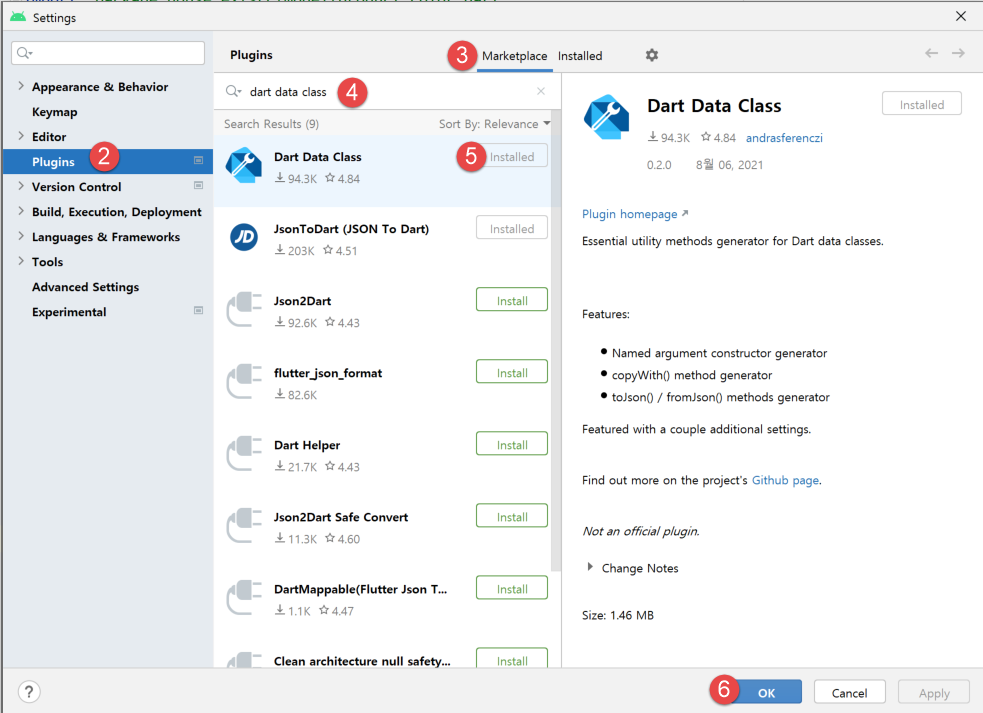Click Installed button in detail panel
Screen dimensions: 983x713
922,104
